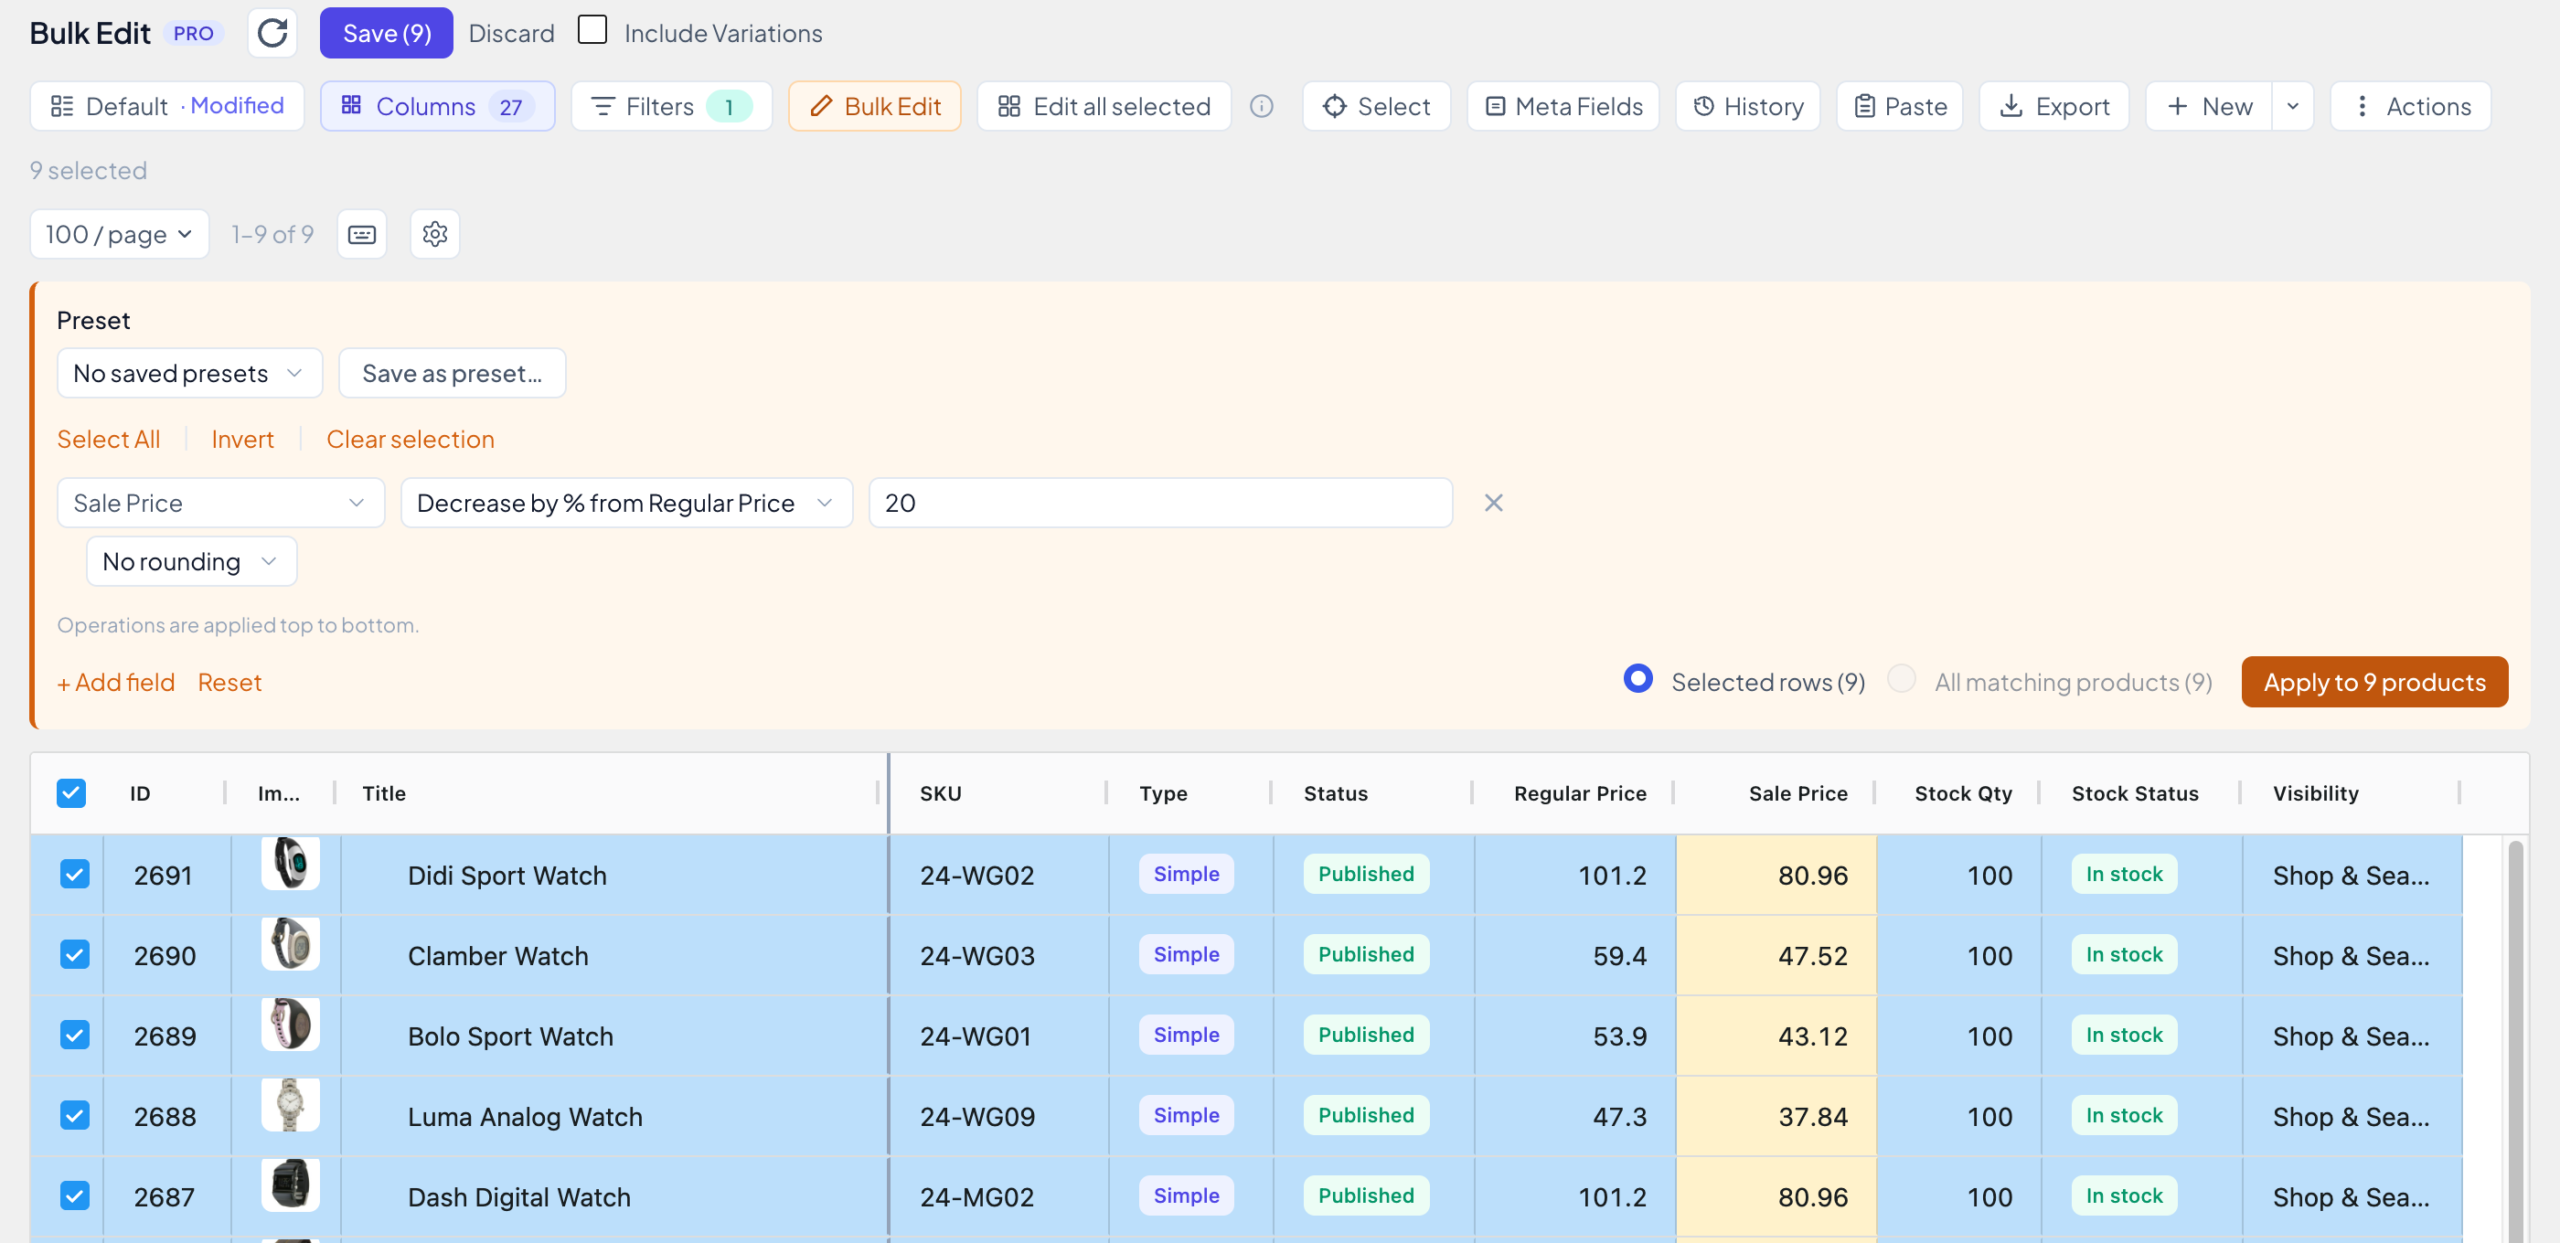The image size is (2560, 1243).
Task: Activate the Select tool
Action: pos(1376,106)
